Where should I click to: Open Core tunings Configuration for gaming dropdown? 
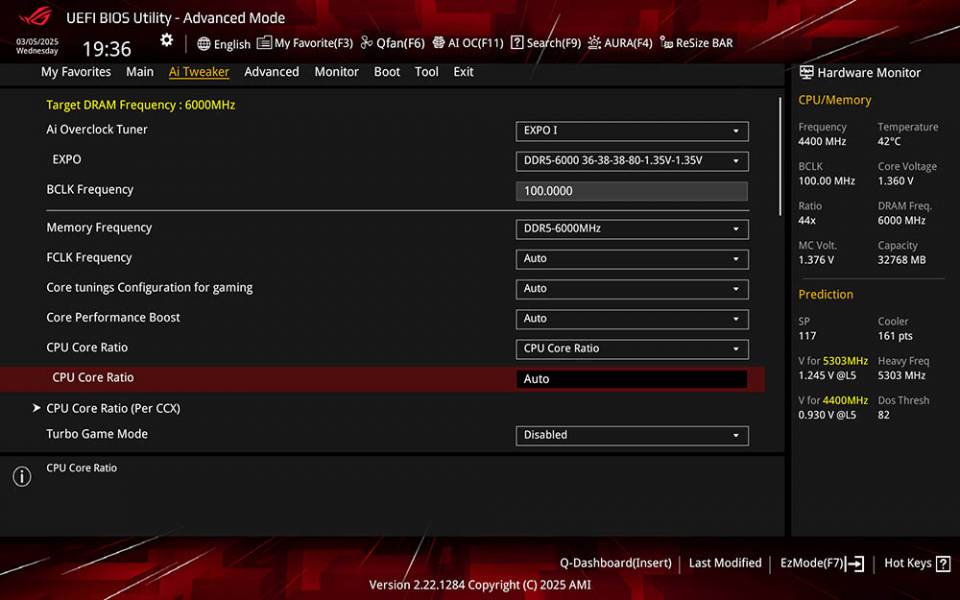pyautogui.click(x=632, y=289)
